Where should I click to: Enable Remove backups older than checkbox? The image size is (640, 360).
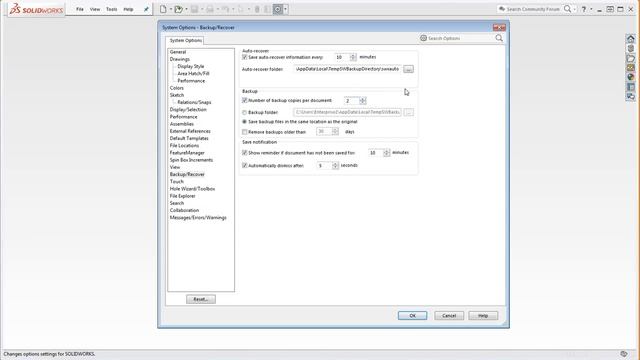click(245, 132)
